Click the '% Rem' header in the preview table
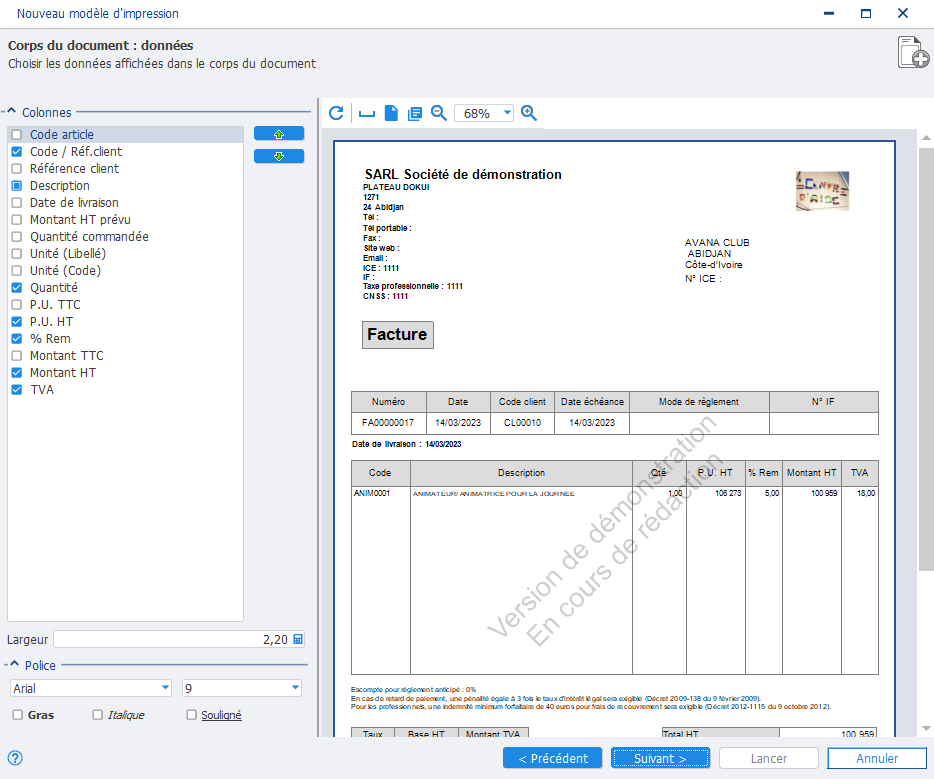Viewport: 934px width, 779px height. [x=764, y=473]
